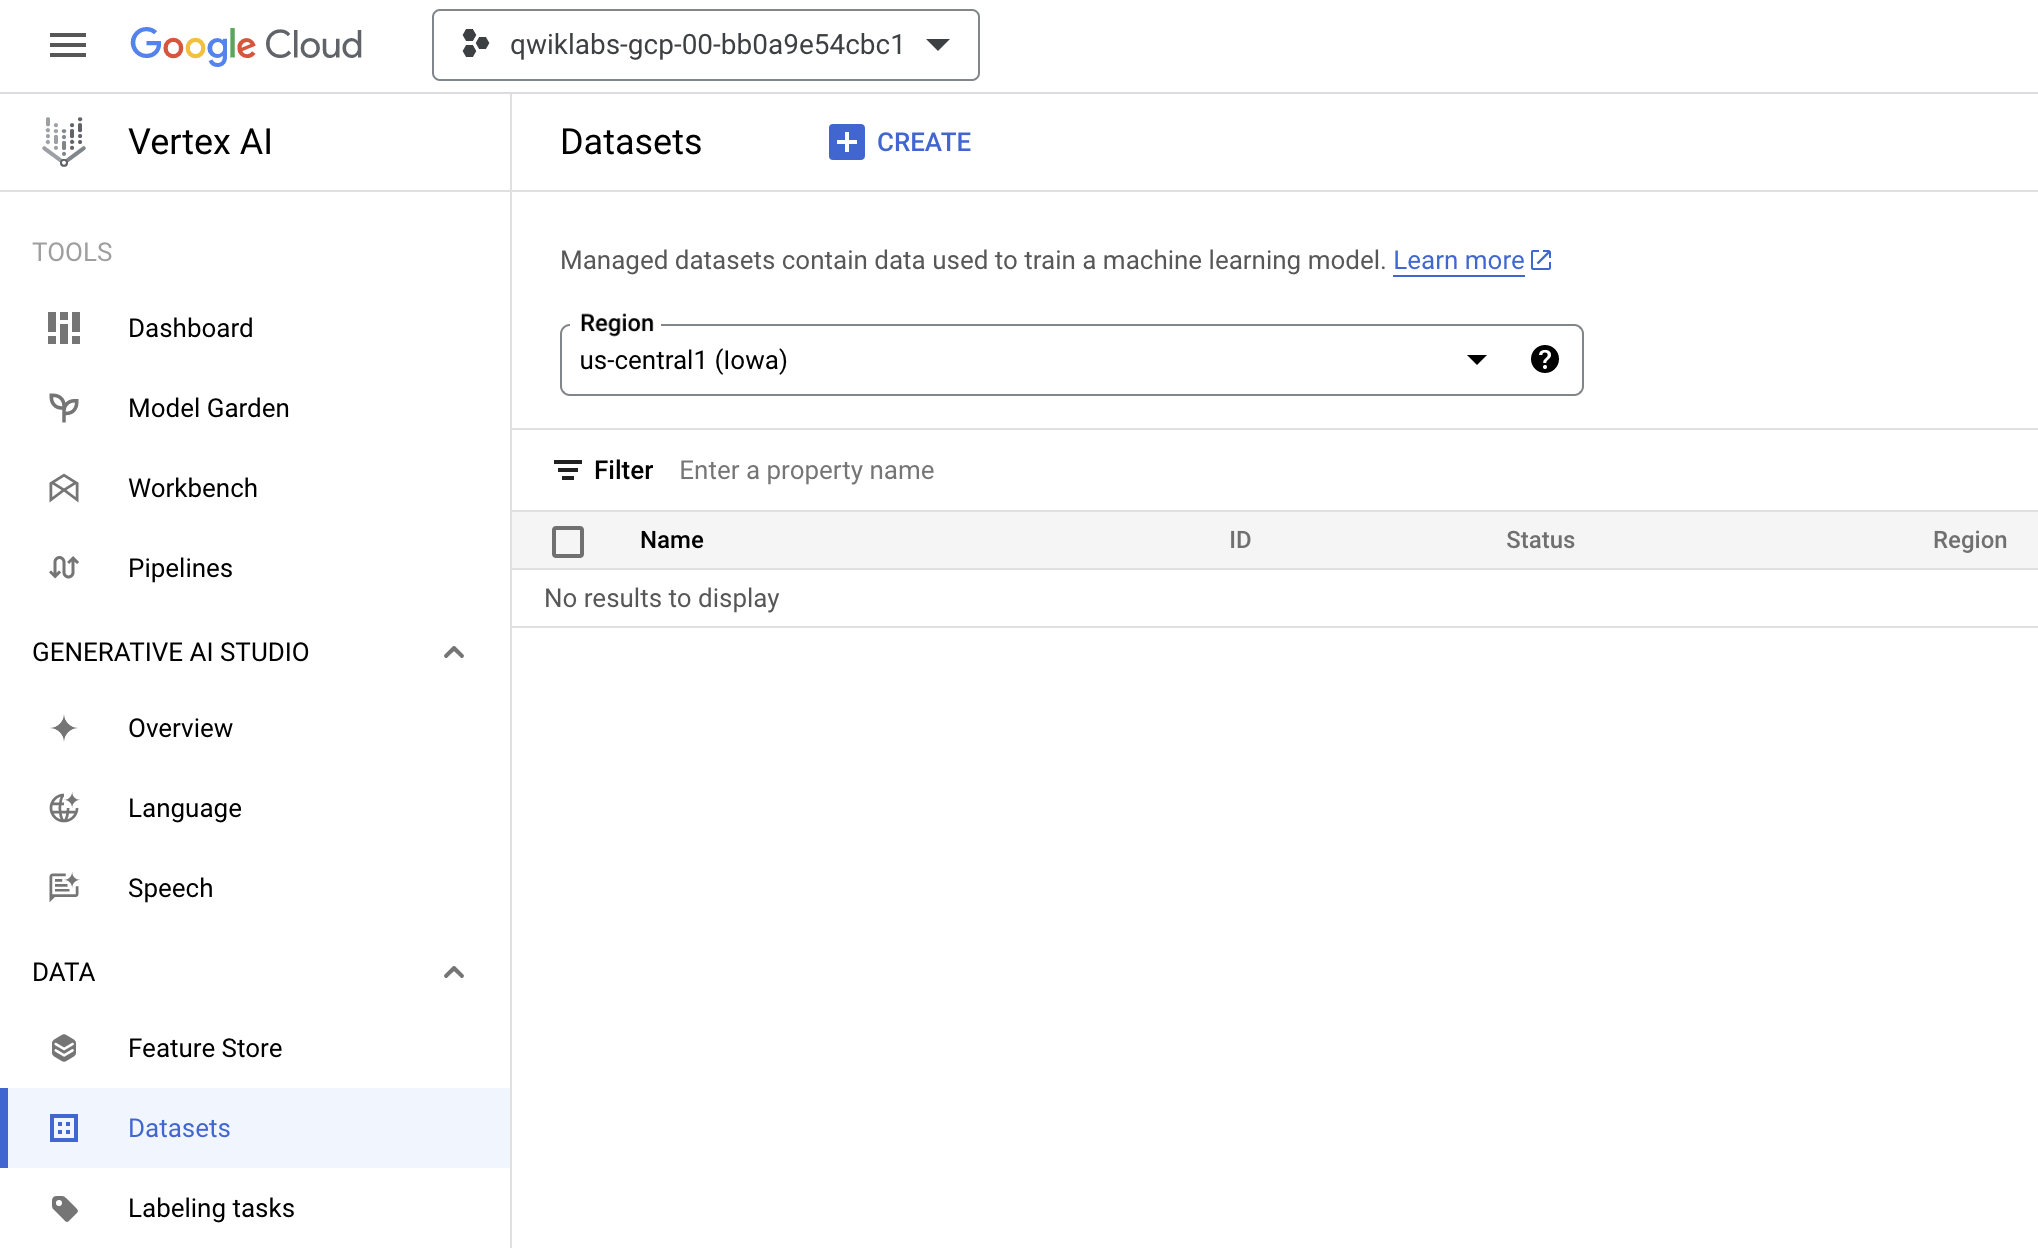2038x1248 pixels.
Task: Click the Model Garden sprout icon
Action: tap(64, 408)
